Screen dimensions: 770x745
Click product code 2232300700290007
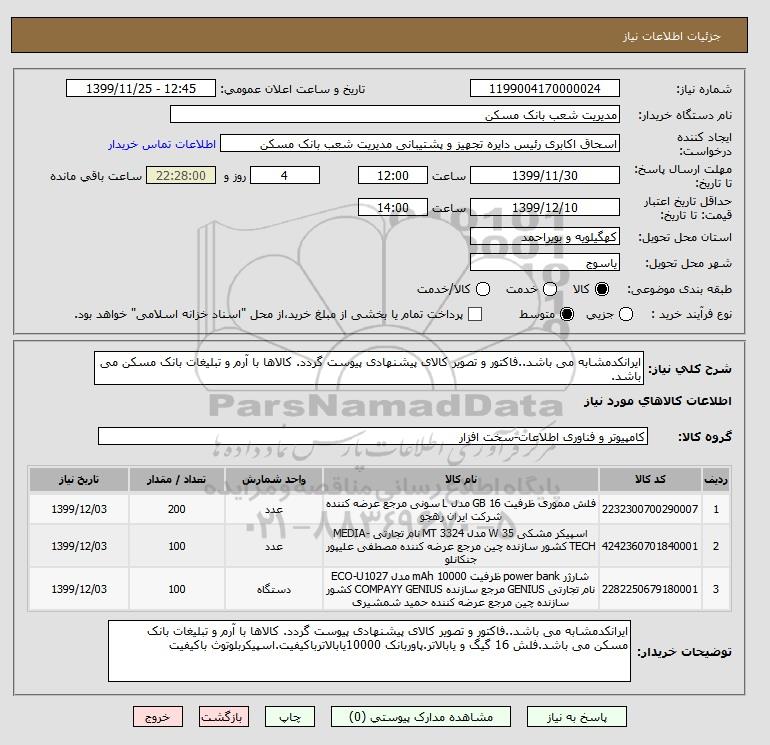[650, 509]
